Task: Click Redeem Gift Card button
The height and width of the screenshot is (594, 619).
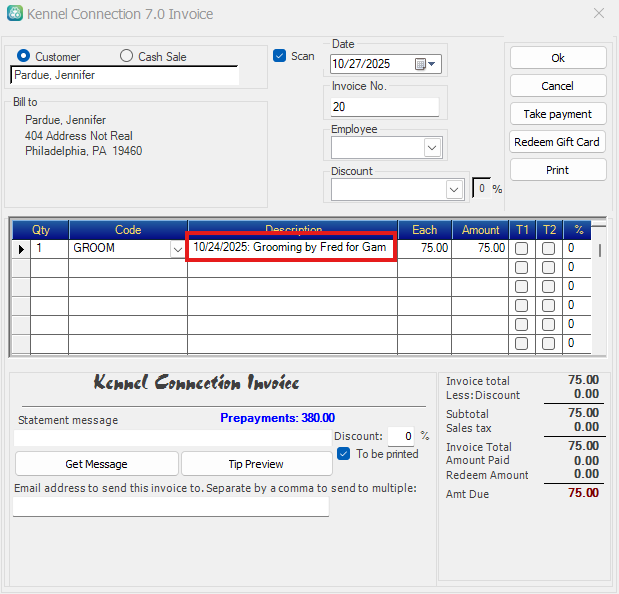Action: [x=558, y=142]
